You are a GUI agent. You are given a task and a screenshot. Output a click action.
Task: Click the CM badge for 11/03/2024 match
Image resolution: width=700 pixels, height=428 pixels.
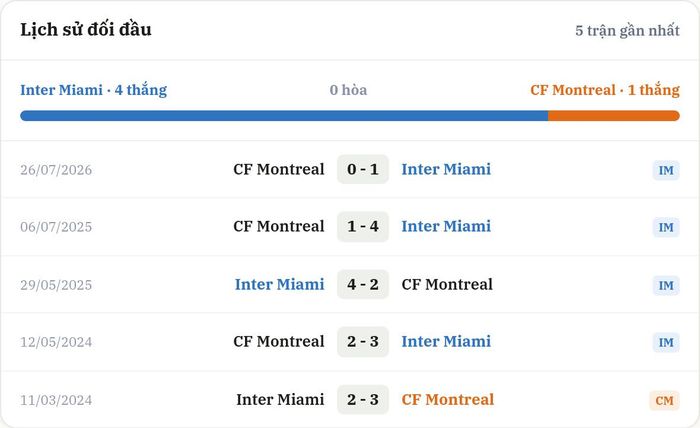pyautogui.click(x=664, y=400)
